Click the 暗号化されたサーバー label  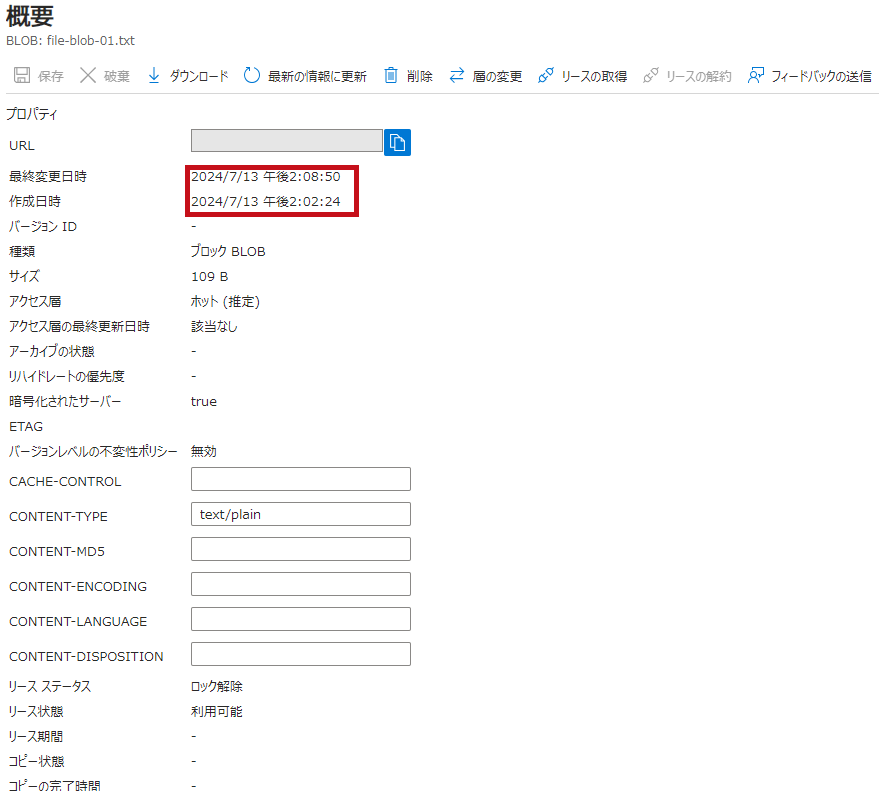[65, 402]
